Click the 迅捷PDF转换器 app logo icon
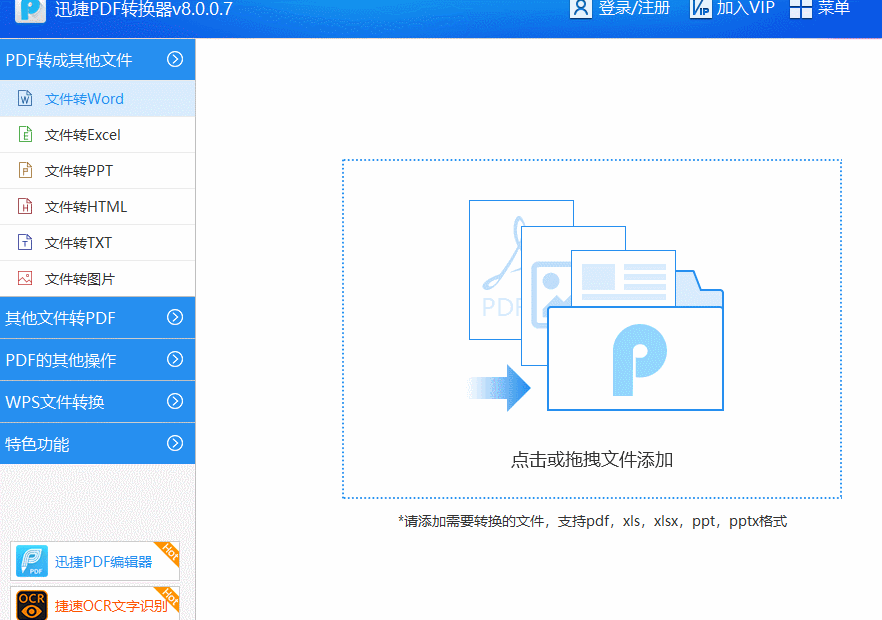This screenshot has width=882, height=620. (x=30, y=10)
